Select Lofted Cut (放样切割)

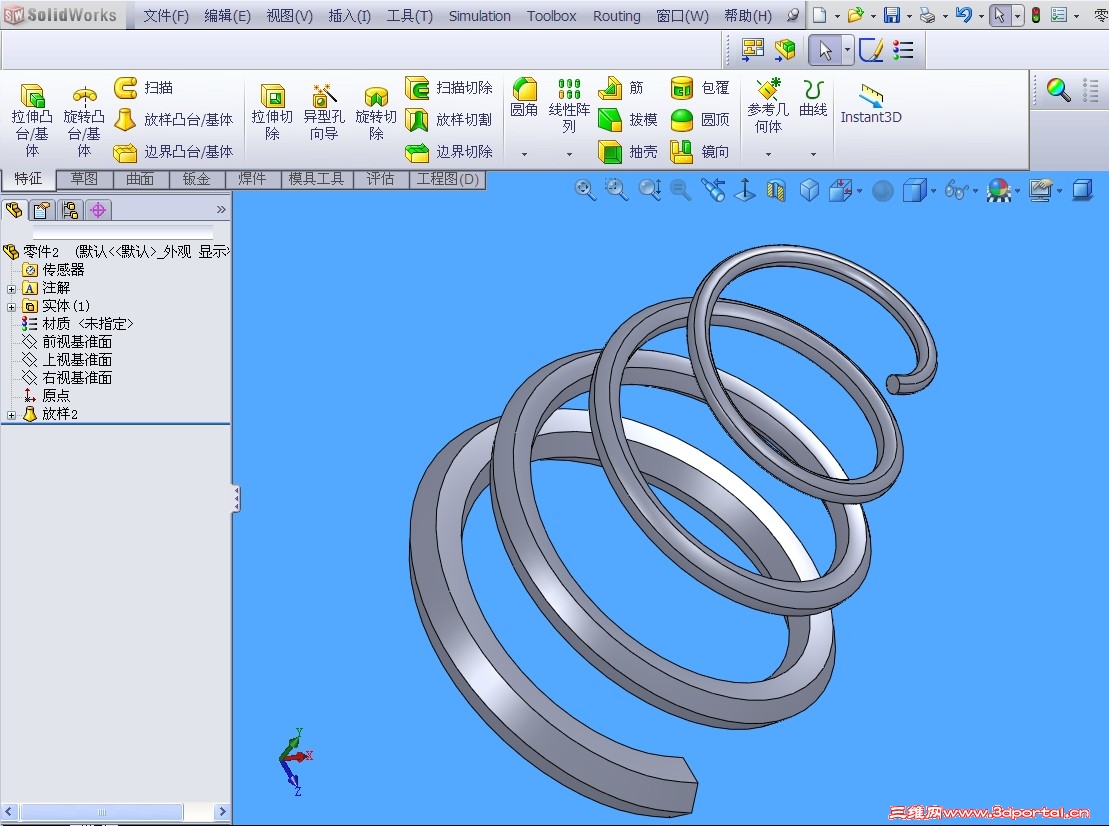[x=448, y=120]
